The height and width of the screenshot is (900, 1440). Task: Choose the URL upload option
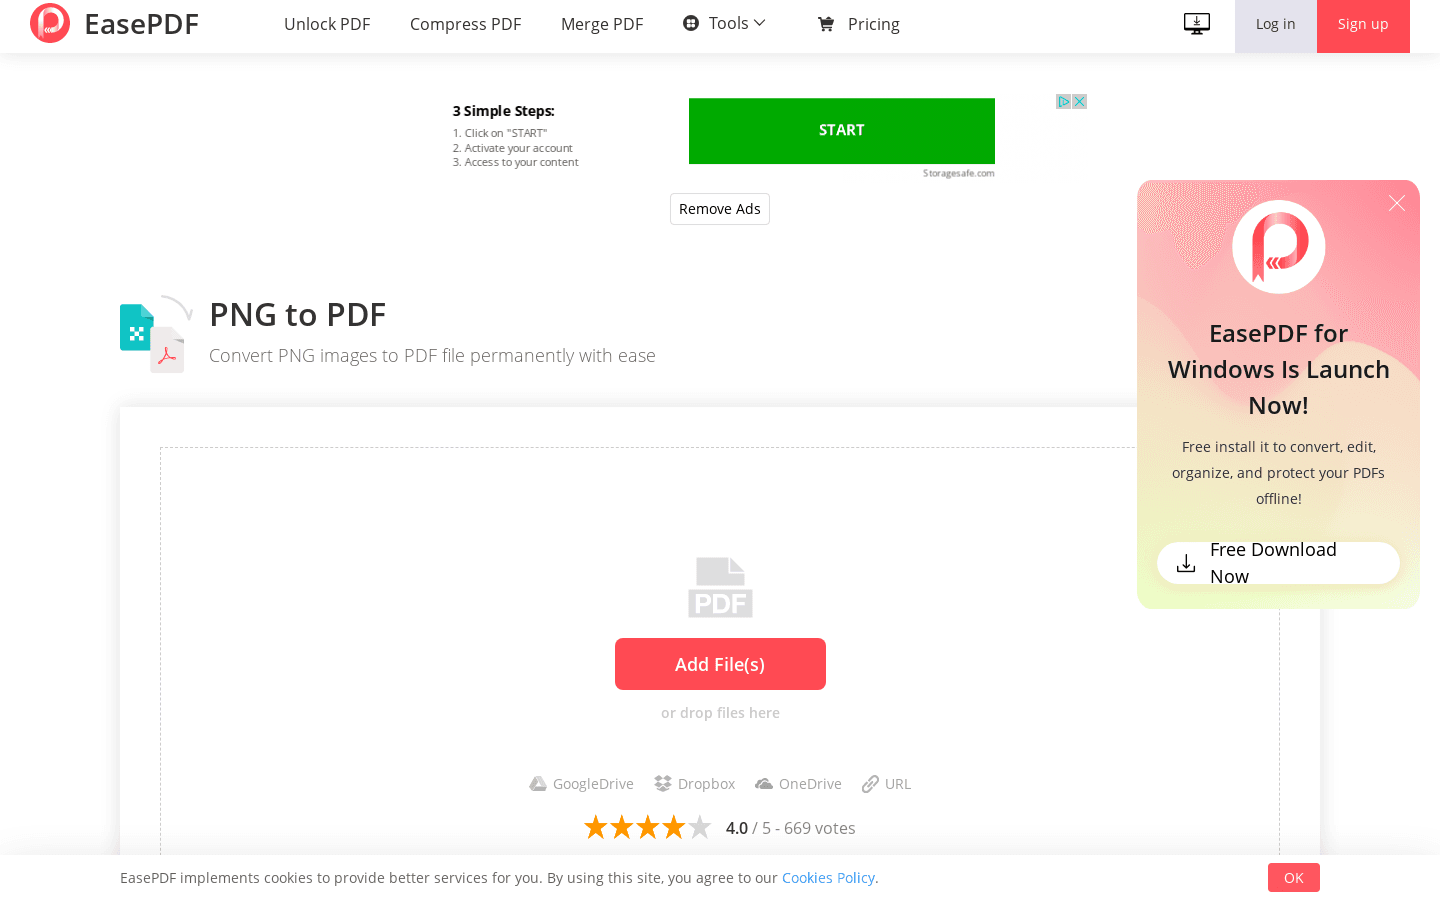pyautogui.click(x=886, y=783)
